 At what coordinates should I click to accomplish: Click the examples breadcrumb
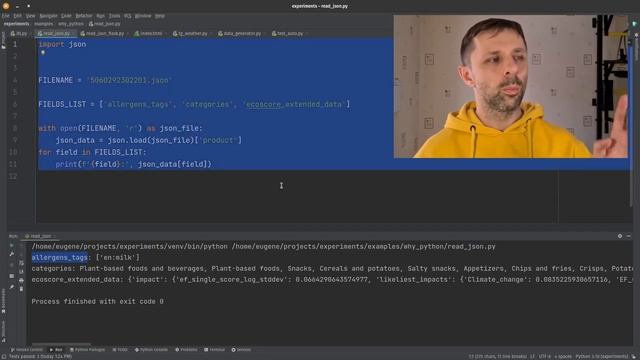click(x=43, y=24)
